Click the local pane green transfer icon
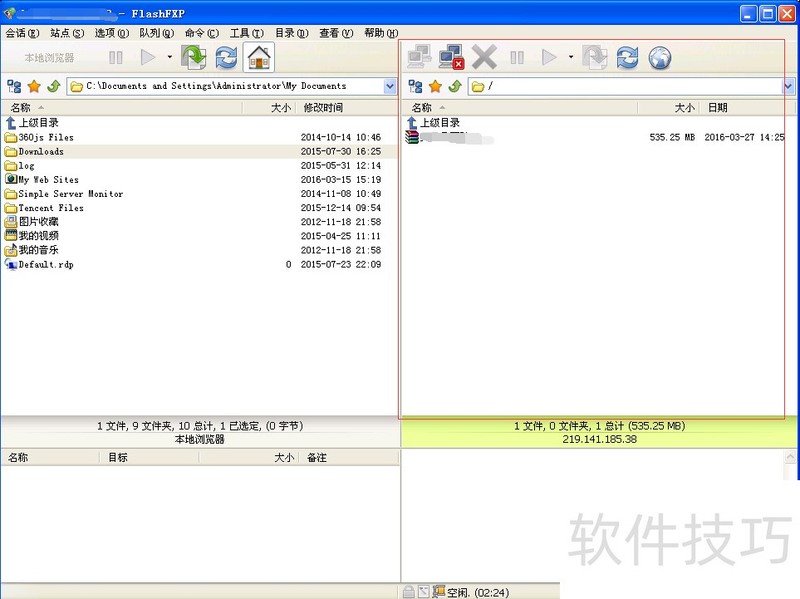Image resolution: width=800 pixels, height=599 pixels. [194, 58]
